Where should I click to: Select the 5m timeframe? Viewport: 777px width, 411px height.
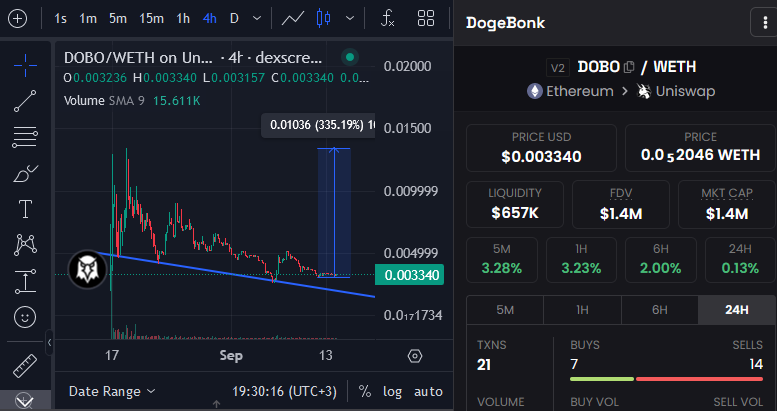pos(117,19)
